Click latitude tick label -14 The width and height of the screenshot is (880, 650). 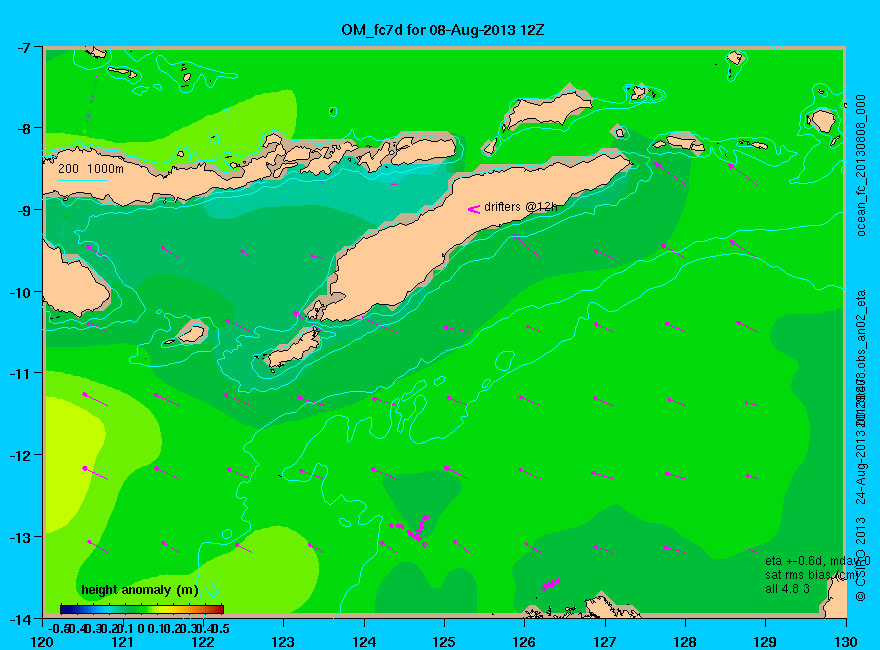[x=20, y=619]
